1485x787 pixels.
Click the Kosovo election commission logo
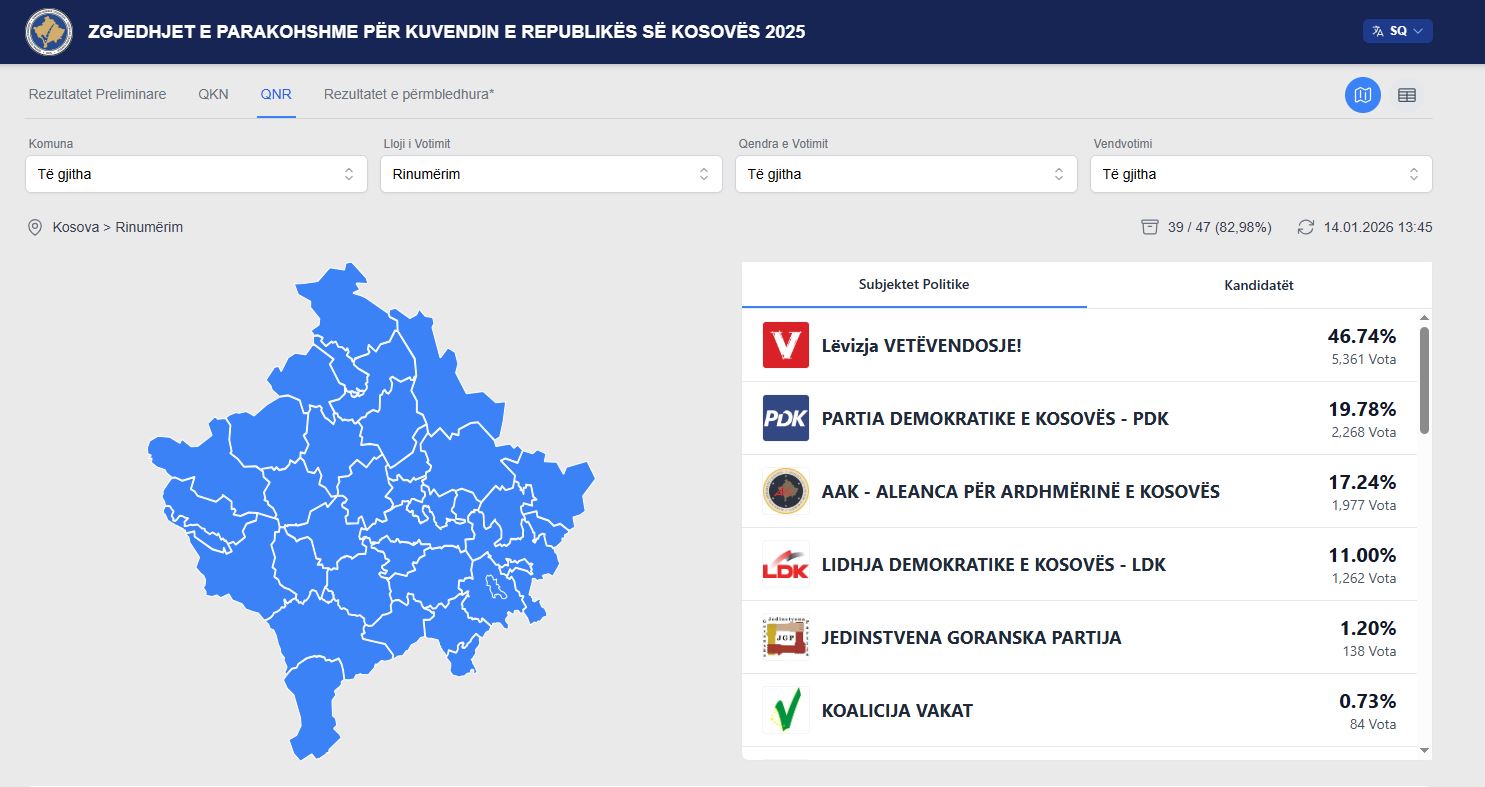(x=49, y=32)
